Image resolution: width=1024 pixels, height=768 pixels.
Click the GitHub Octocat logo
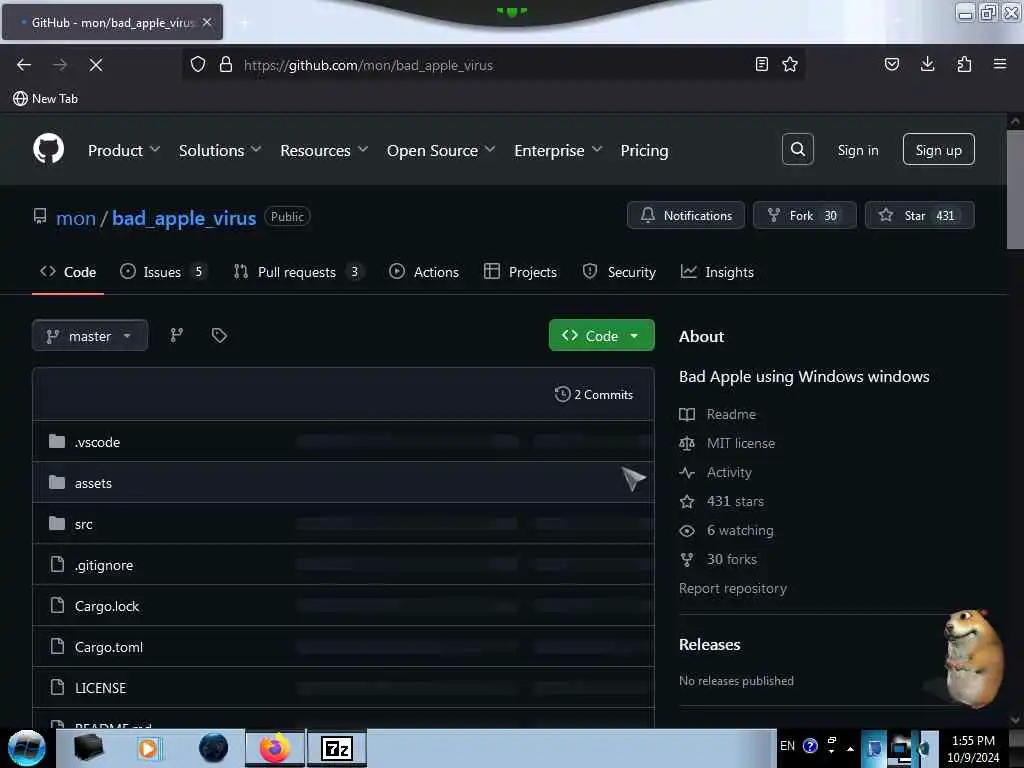[48, 150]
